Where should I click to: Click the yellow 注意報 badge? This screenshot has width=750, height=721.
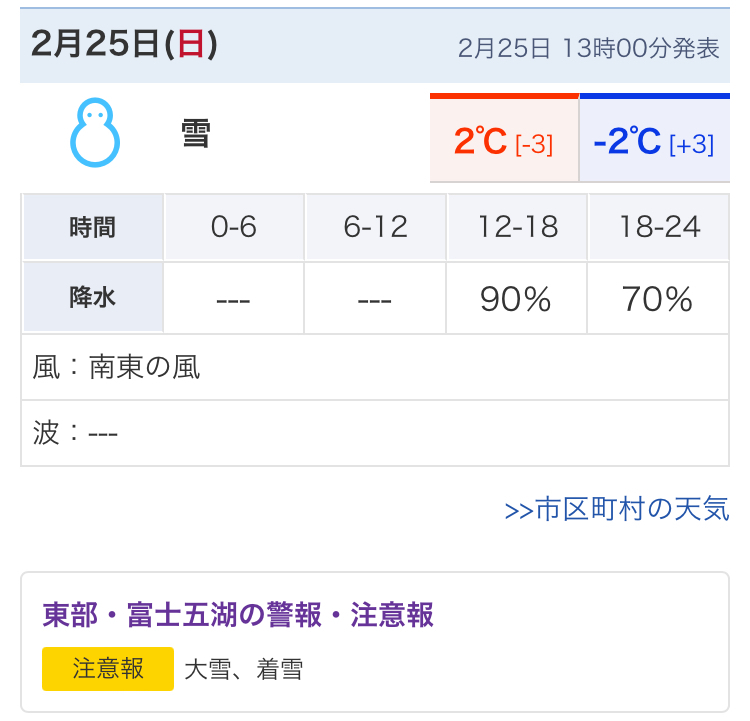pyautogui.click(x=108, y=669)
